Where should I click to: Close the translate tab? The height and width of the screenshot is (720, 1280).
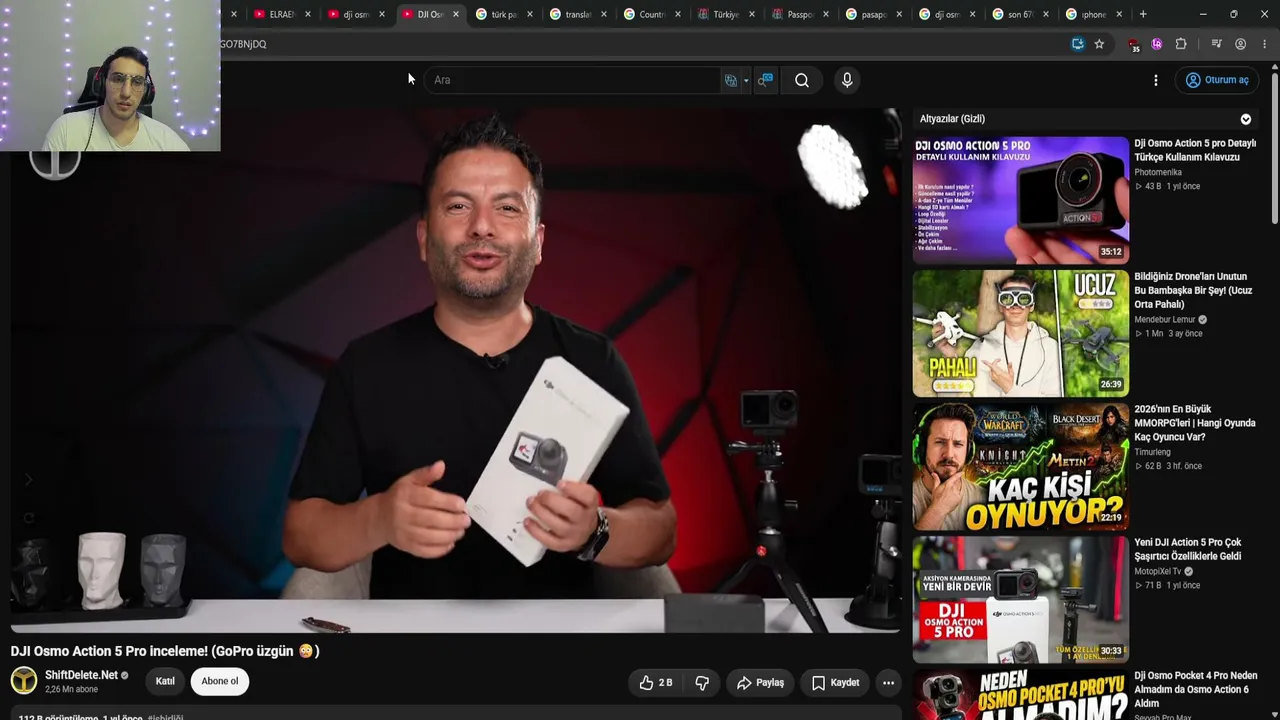603,14
